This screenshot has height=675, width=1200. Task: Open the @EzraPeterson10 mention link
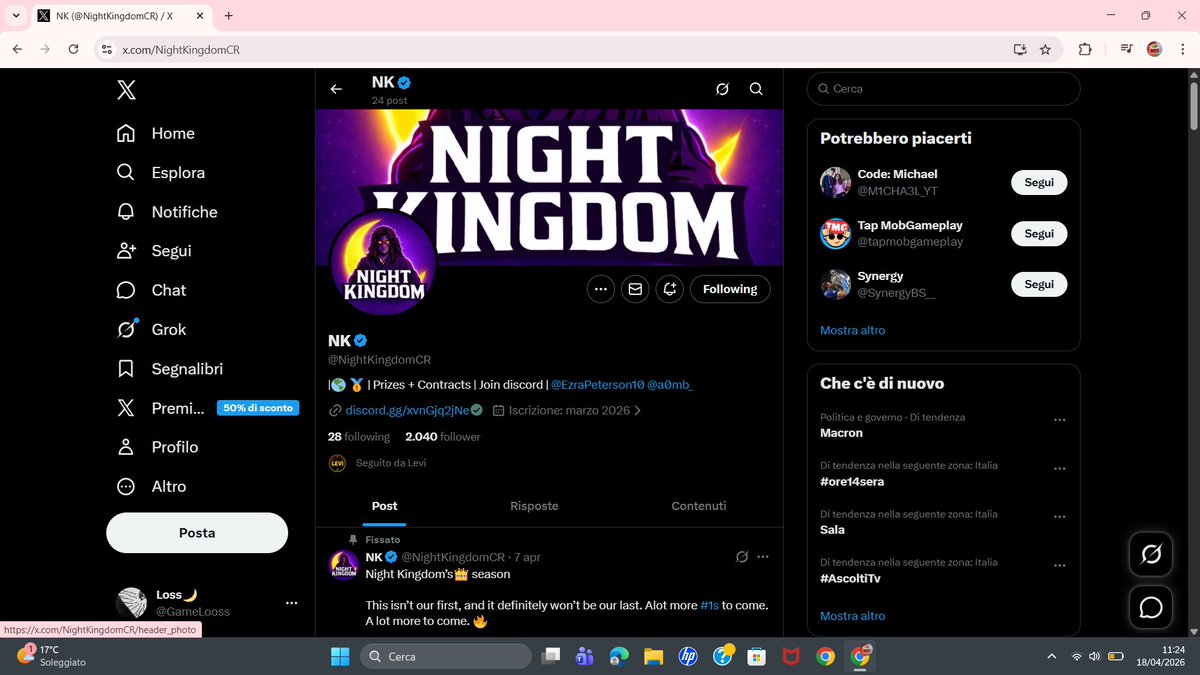click(x=597, y=384)
